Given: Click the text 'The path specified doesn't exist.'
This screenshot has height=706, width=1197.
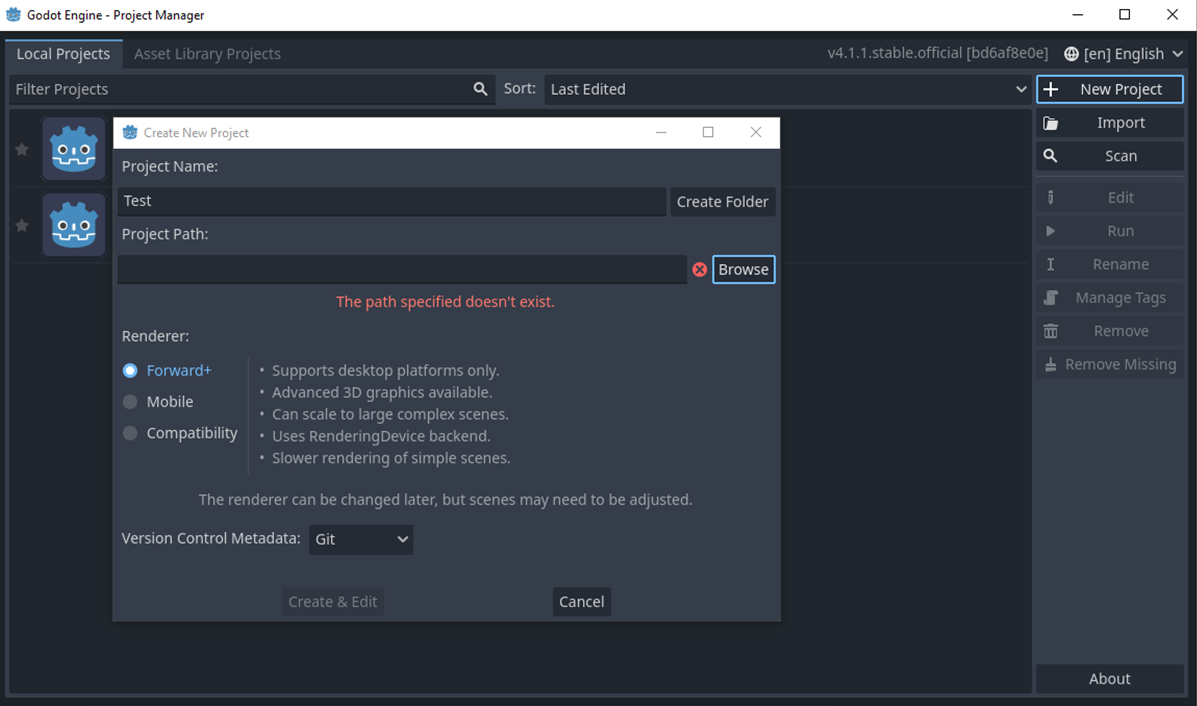Looking at the screenshot, I should coord(445,302).
